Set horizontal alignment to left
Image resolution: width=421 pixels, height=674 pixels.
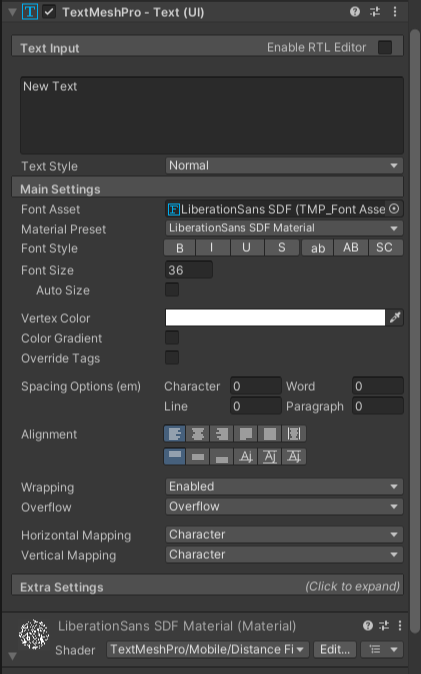pos(175,434)
